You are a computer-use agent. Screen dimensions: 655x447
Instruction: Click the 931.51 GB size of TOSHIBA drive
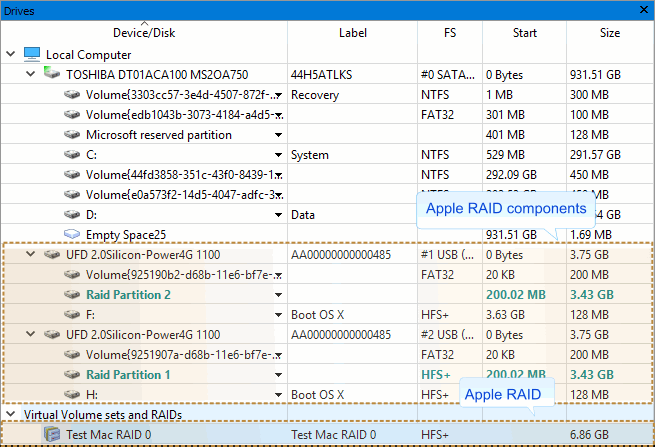pyautogui.click(x=595, y=75)
